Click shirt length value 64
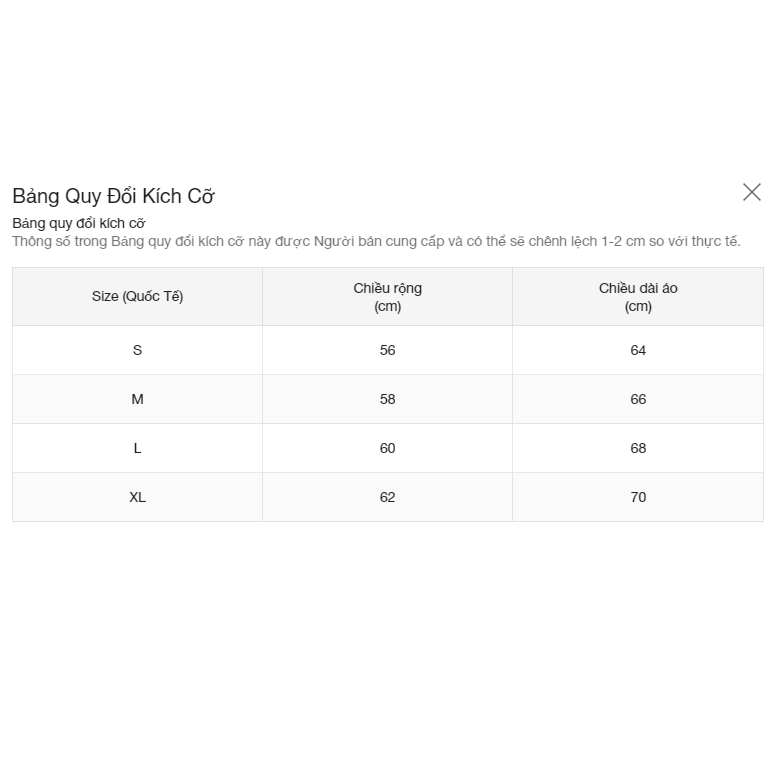 (638, 350)
